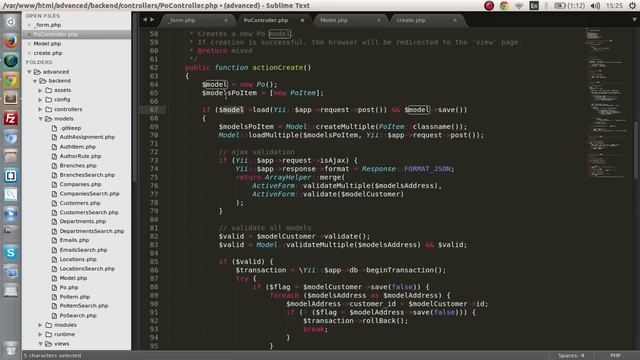Screen dimensions: 640x360
Task: Open the system gear session menu
Action: click(632, 6)
